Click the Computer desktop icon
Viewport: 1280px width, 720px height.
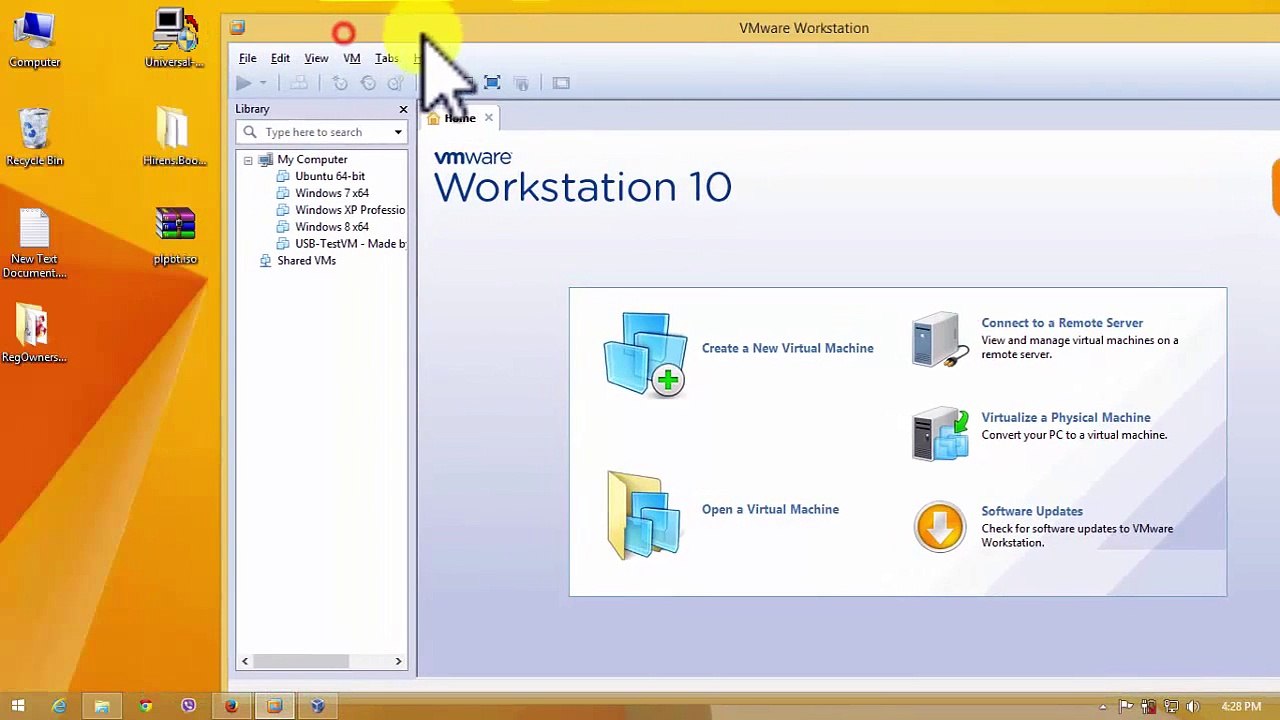(x=35, y=40)
